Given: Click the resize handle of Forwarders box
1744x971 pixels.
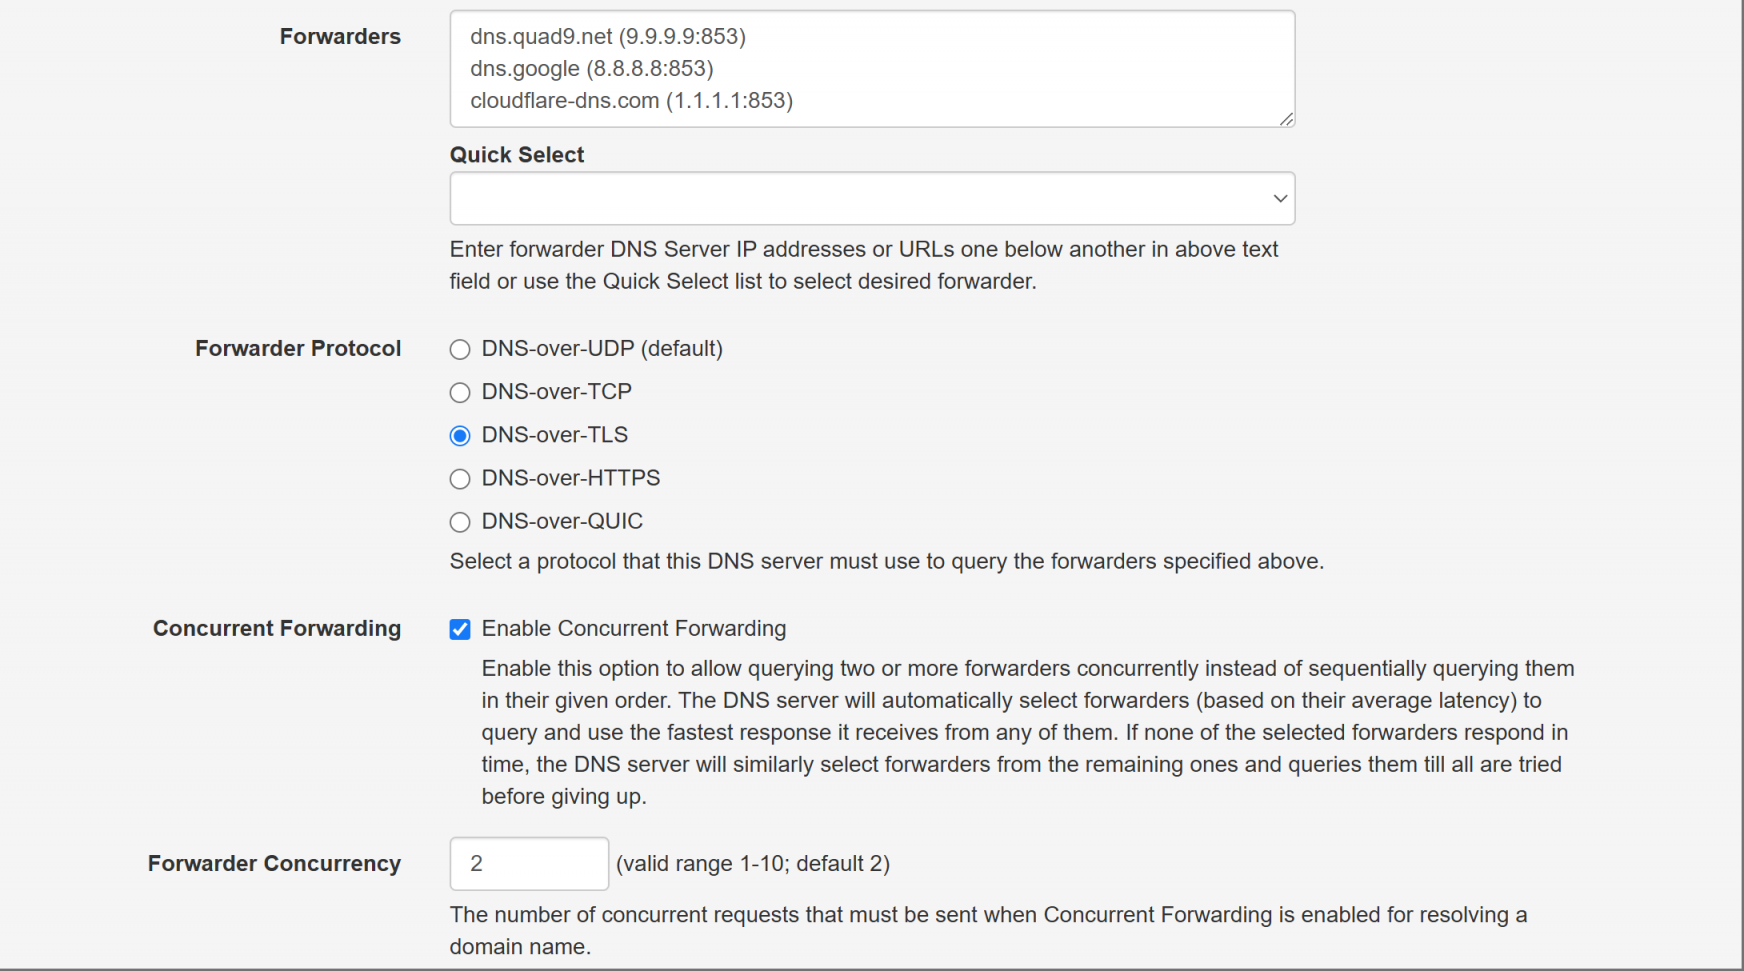Looking at the screenshot, I should point(1286,119).
